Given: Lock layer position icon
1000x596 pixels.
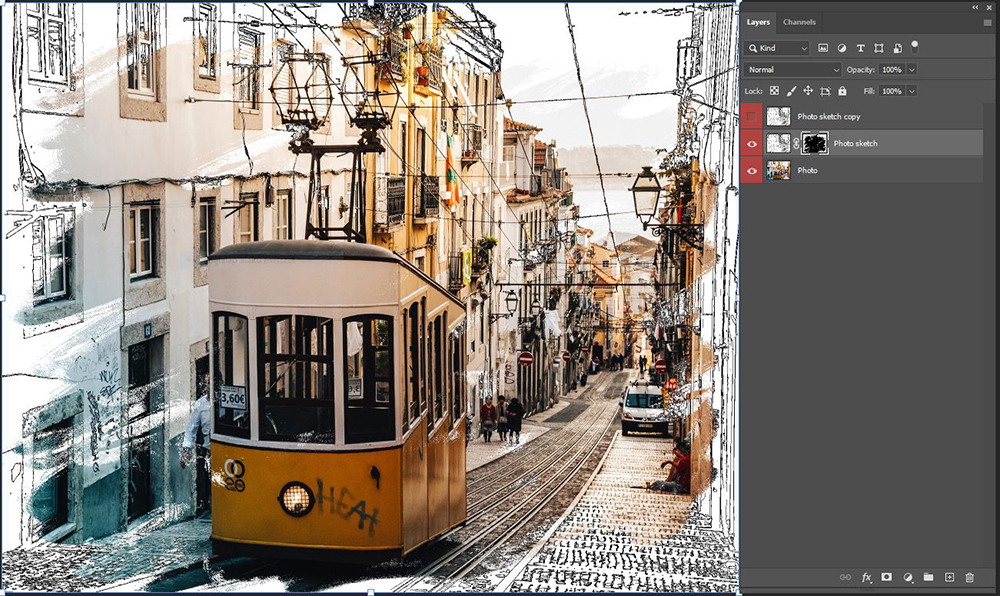Looking at the screenshot, I should pos(808,91).
